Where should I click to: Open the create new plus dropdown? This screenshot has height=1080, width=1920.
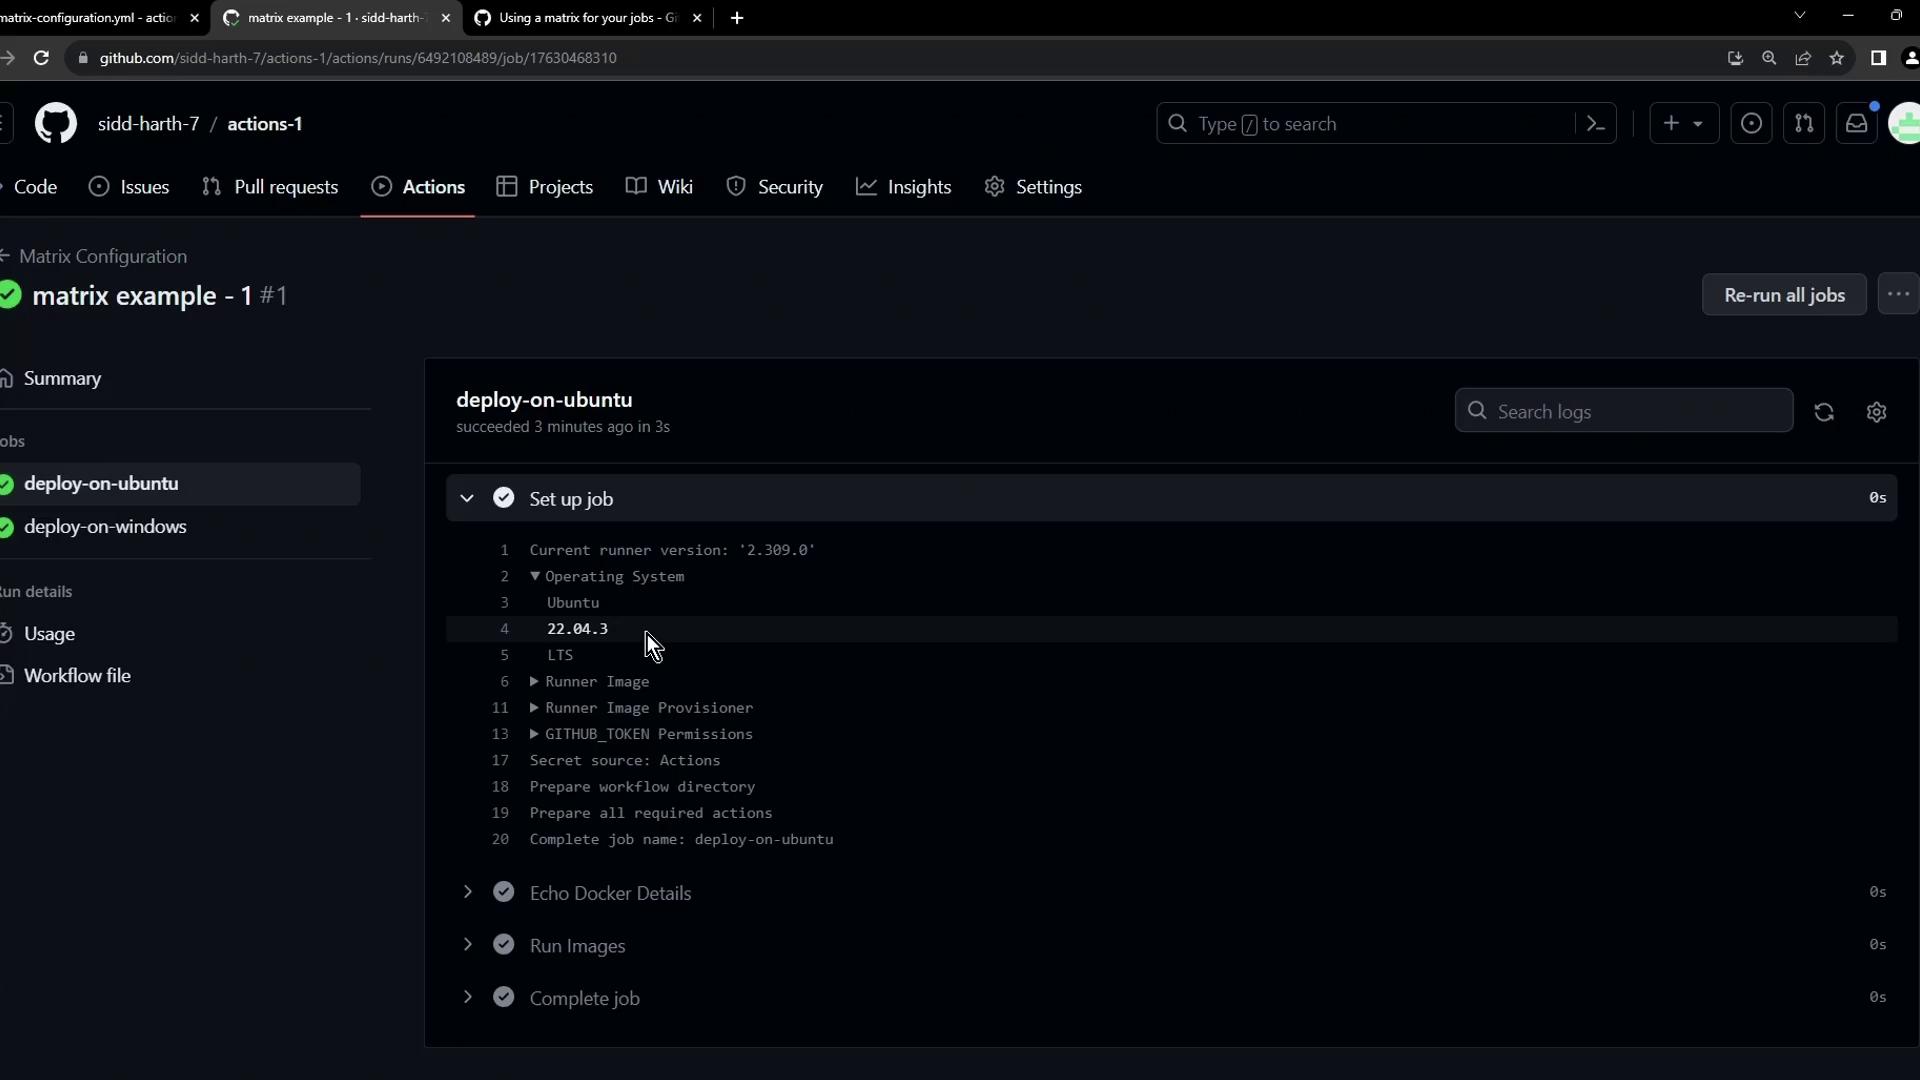tap(1683, 124)
